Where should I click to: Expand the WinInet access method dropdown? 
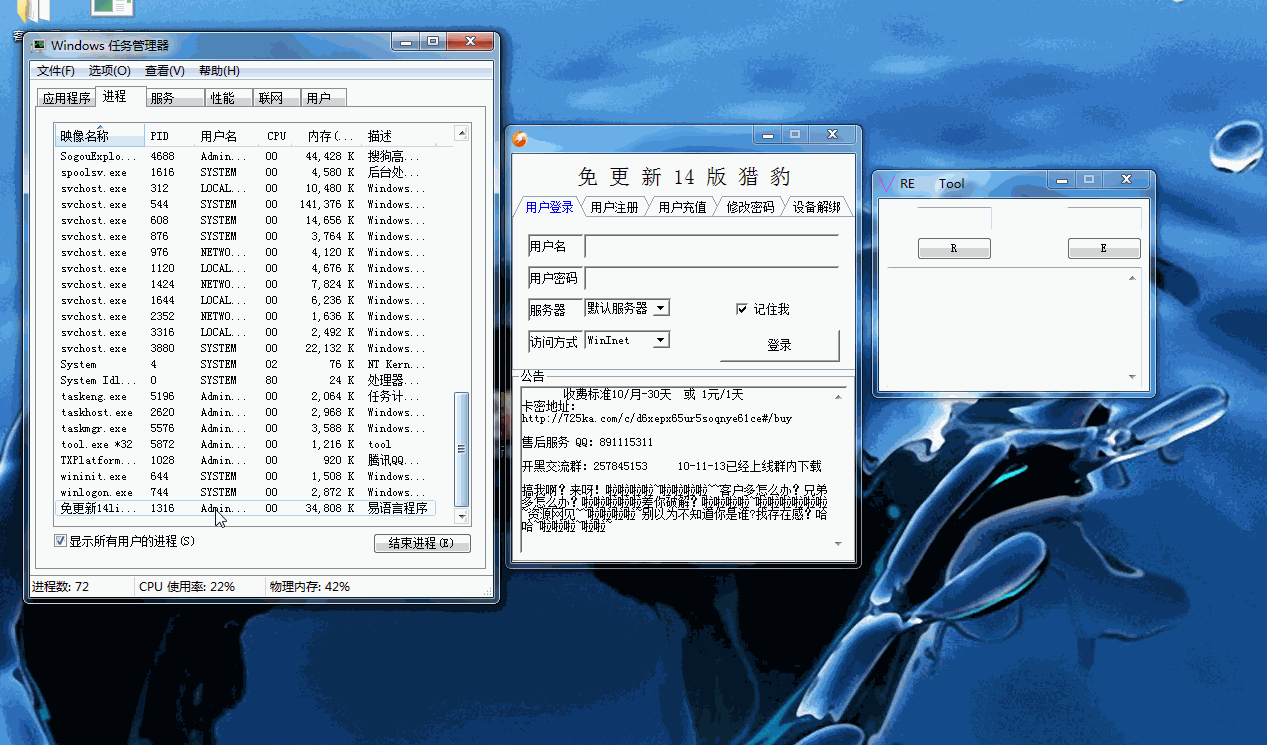660,341
